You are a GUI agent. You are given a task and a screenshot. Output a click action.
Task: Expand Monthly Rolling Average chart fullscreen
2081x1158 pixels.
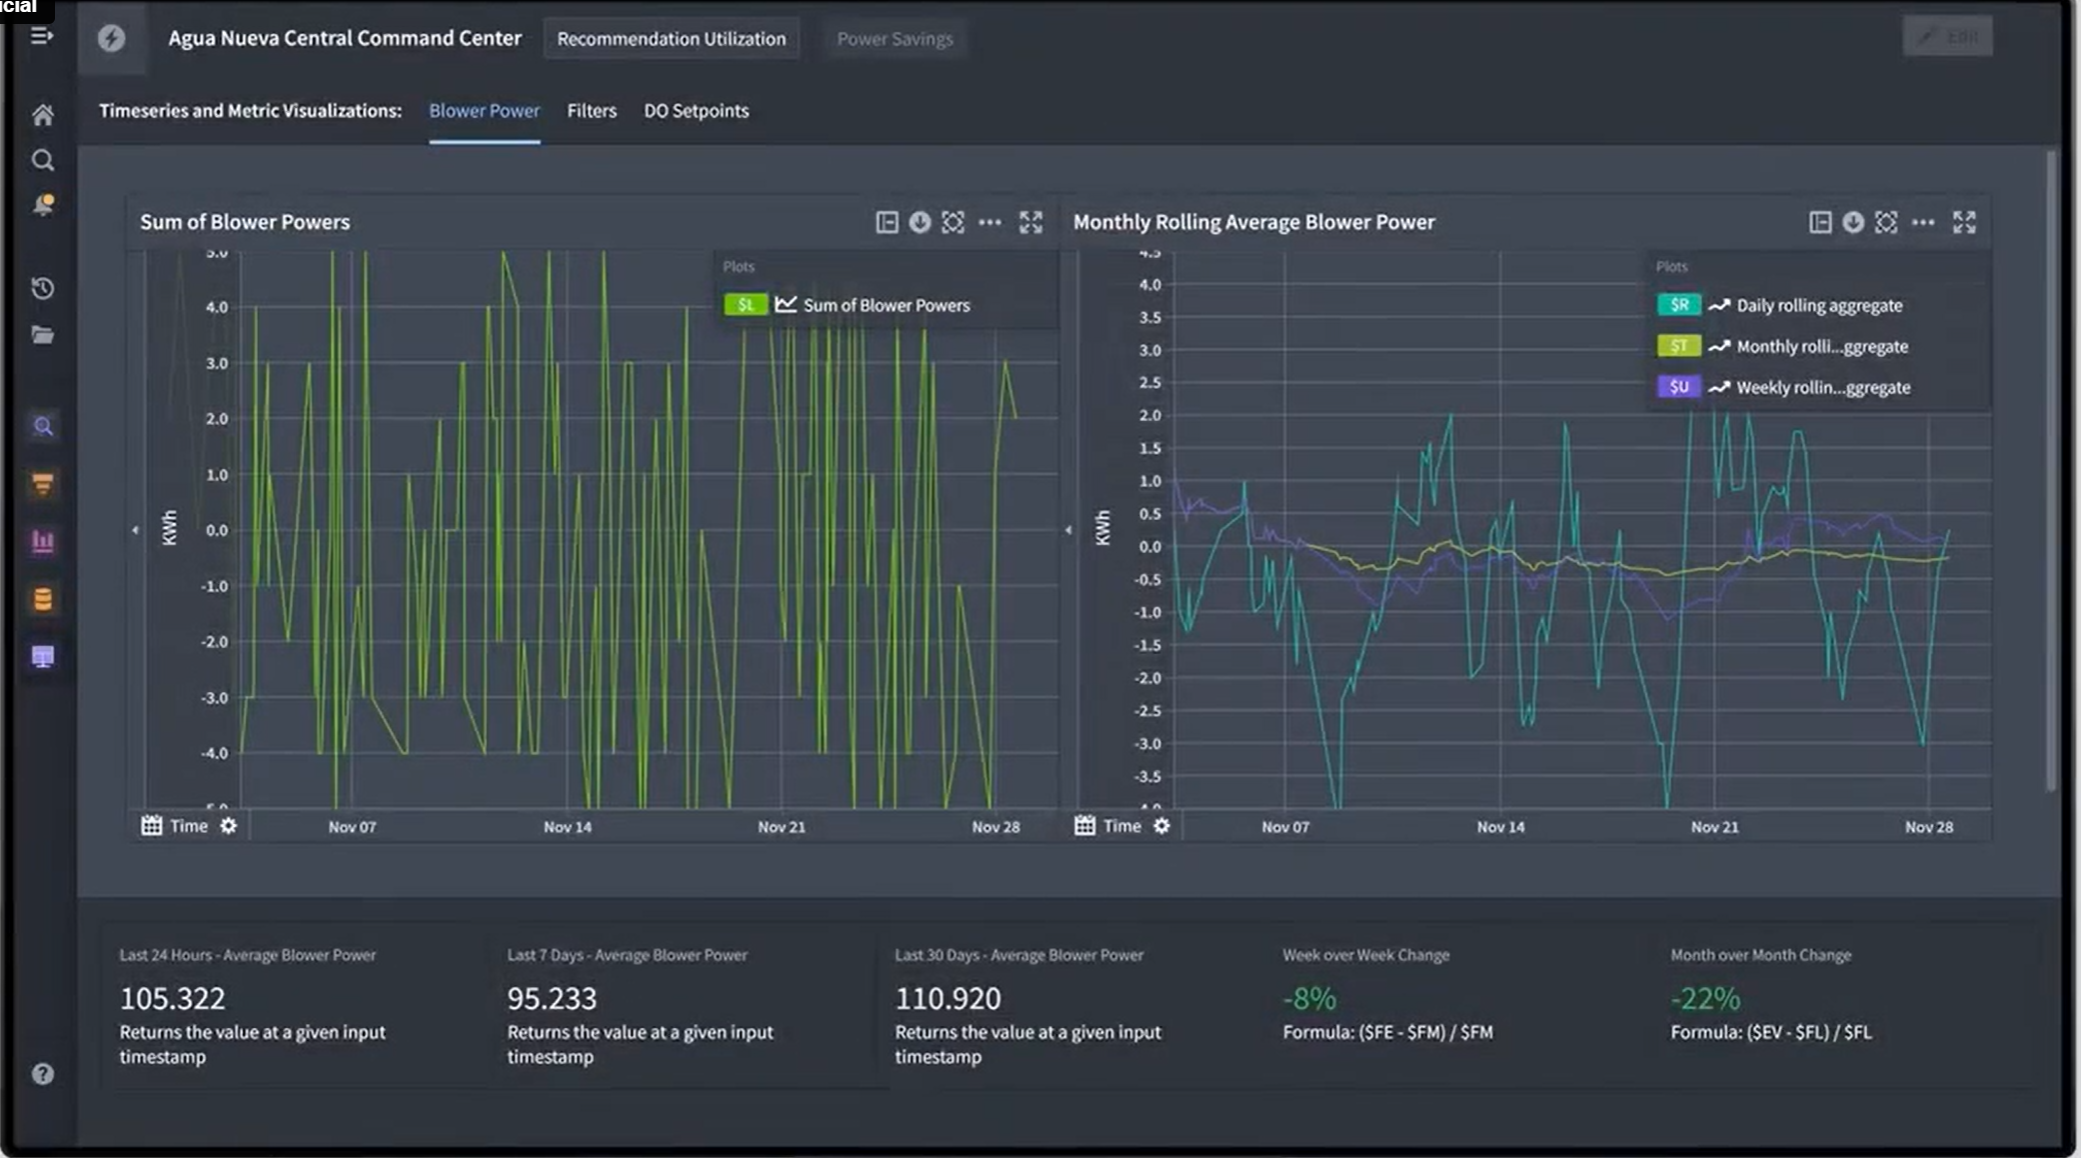coord(1964,222)
